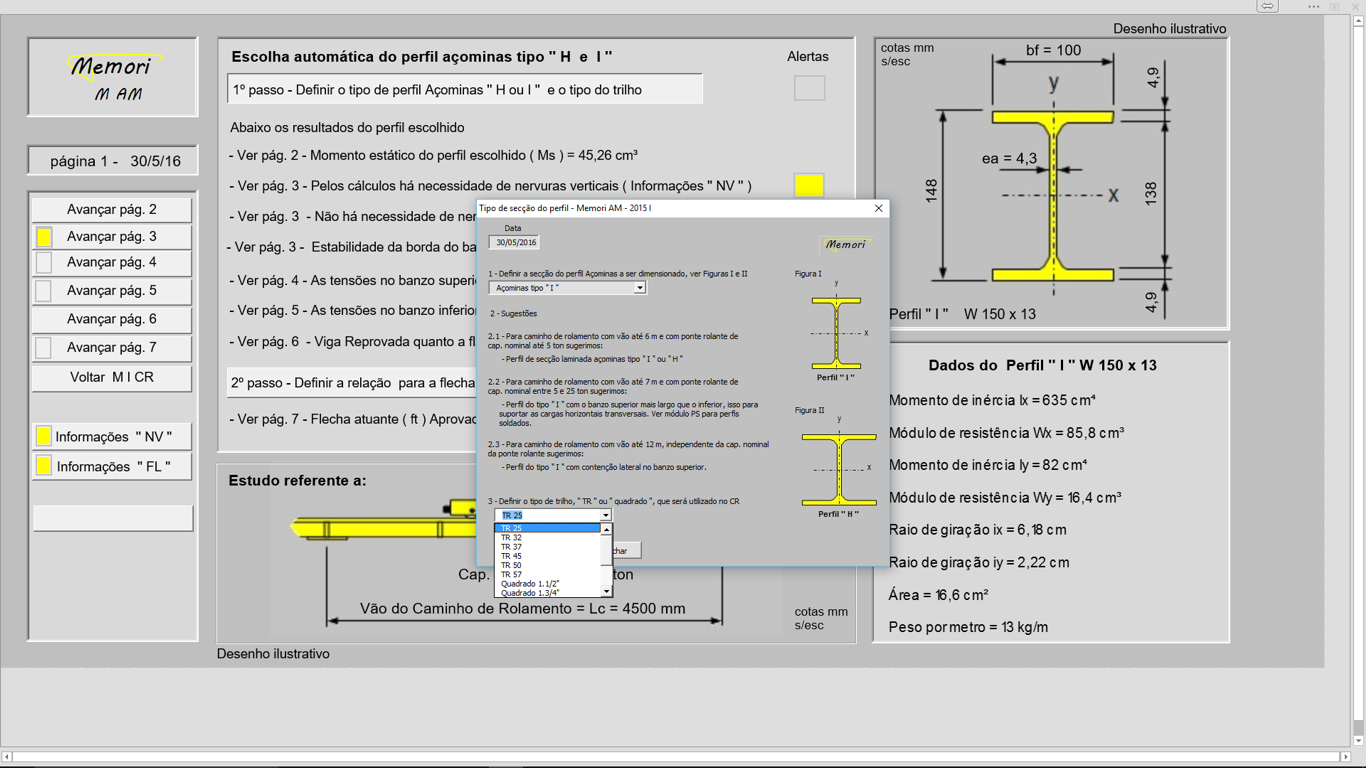Click the empty alert box under Alertas
Image resolution: width=1366 pixels, height=768 pixels.
point(809,88)
